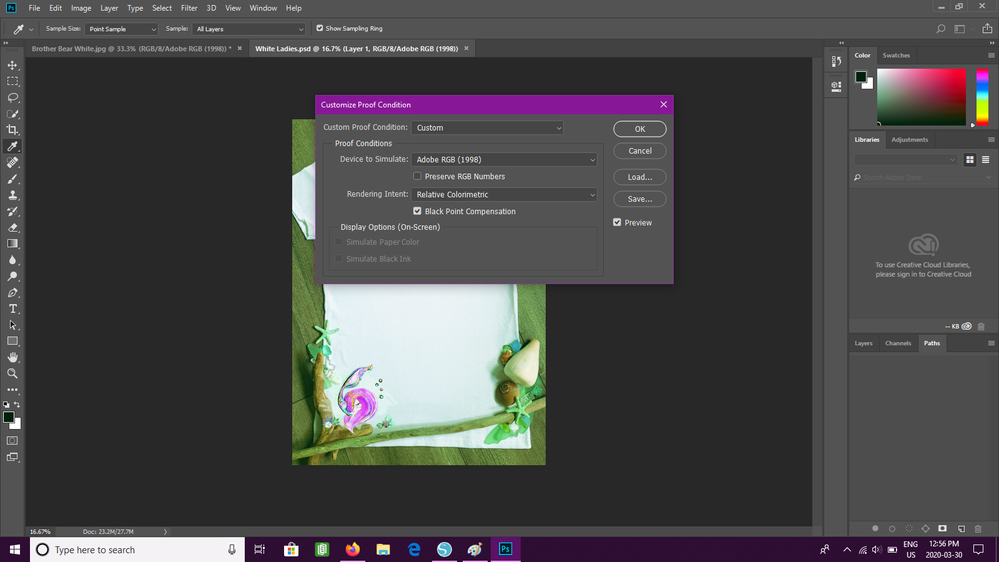Click the hue slider strip
The image size is (999, 562).
coord(982,97)
